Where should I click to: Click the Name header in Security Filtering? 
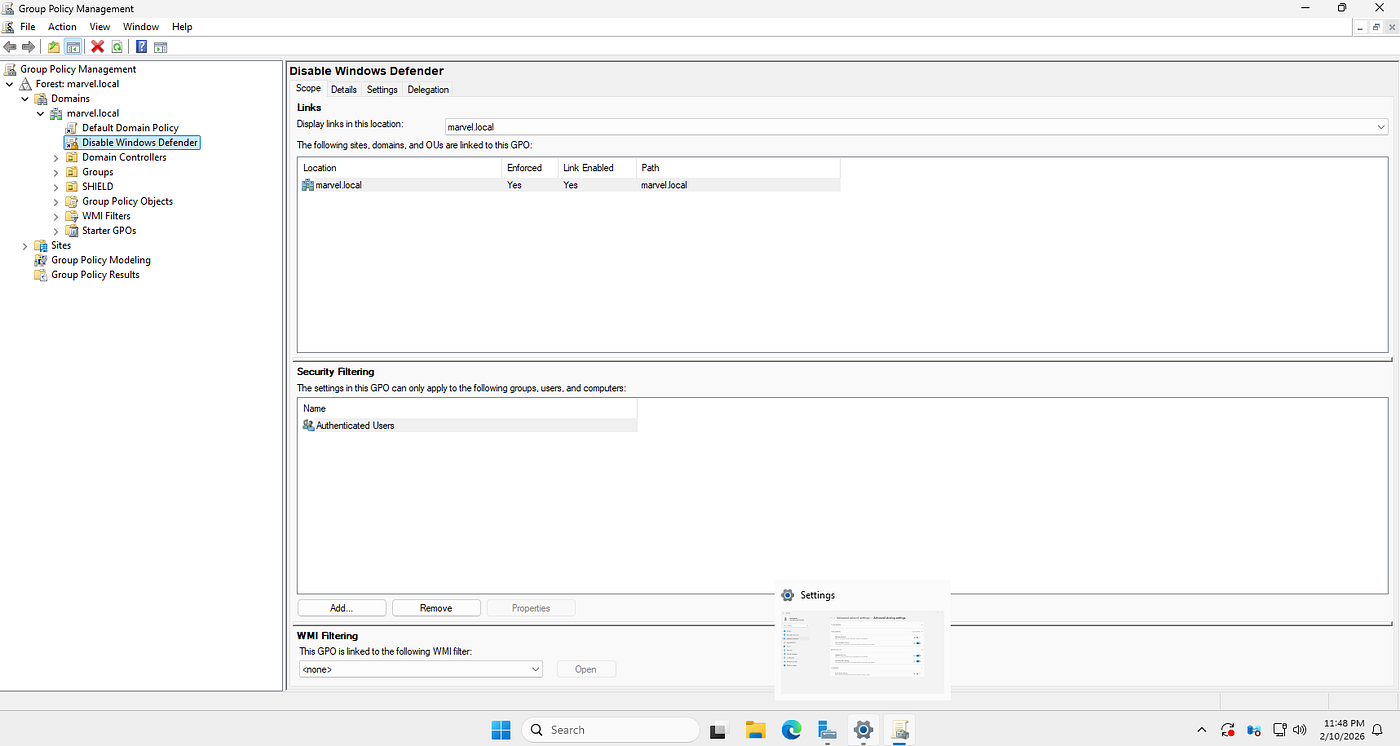467,408
